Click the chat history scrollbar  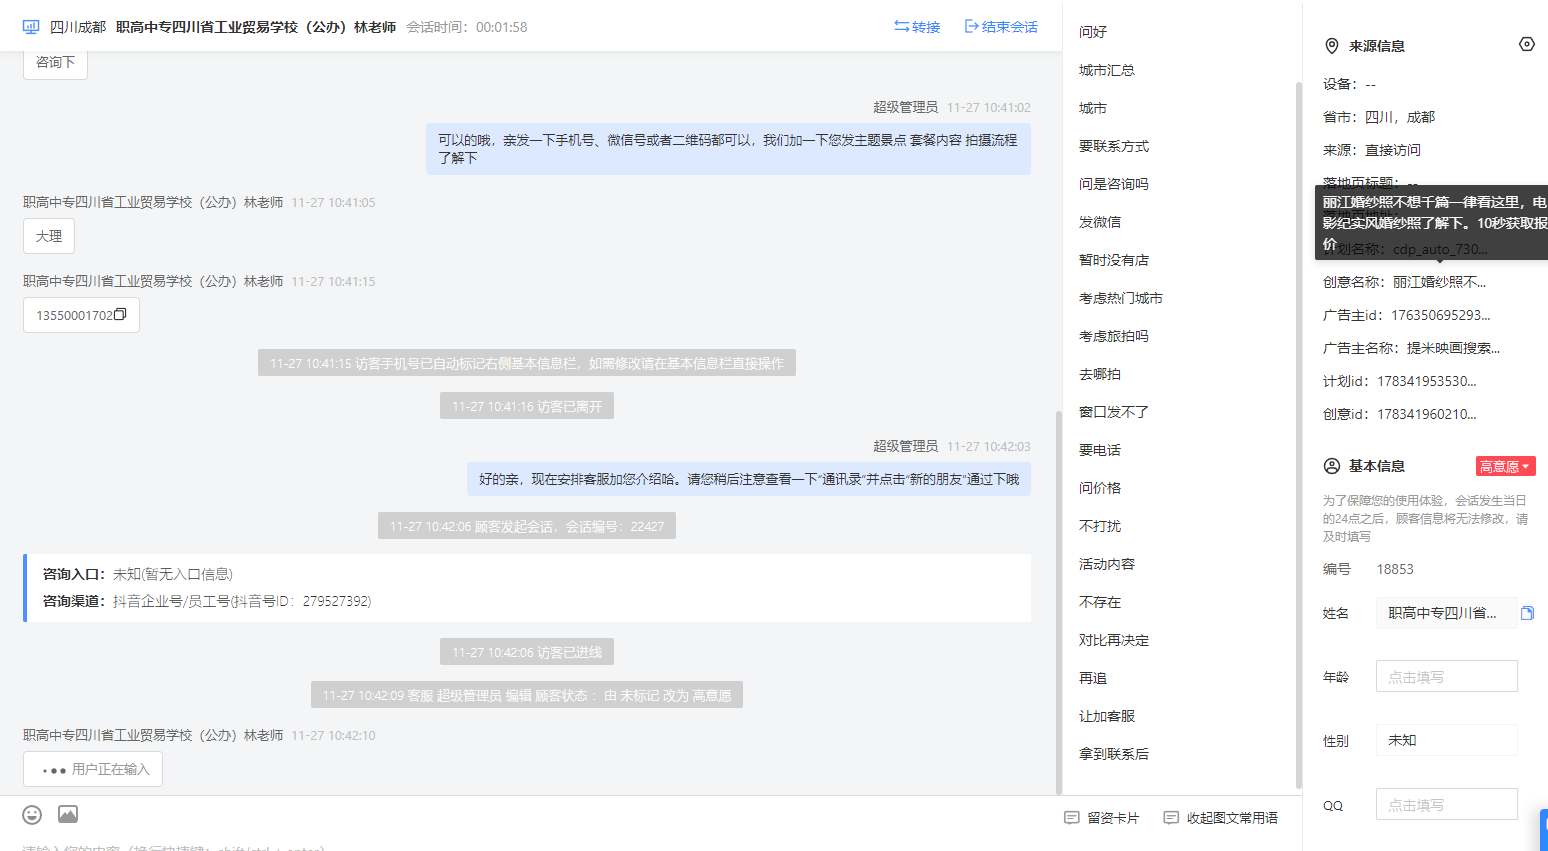[x=1059, y=602]
